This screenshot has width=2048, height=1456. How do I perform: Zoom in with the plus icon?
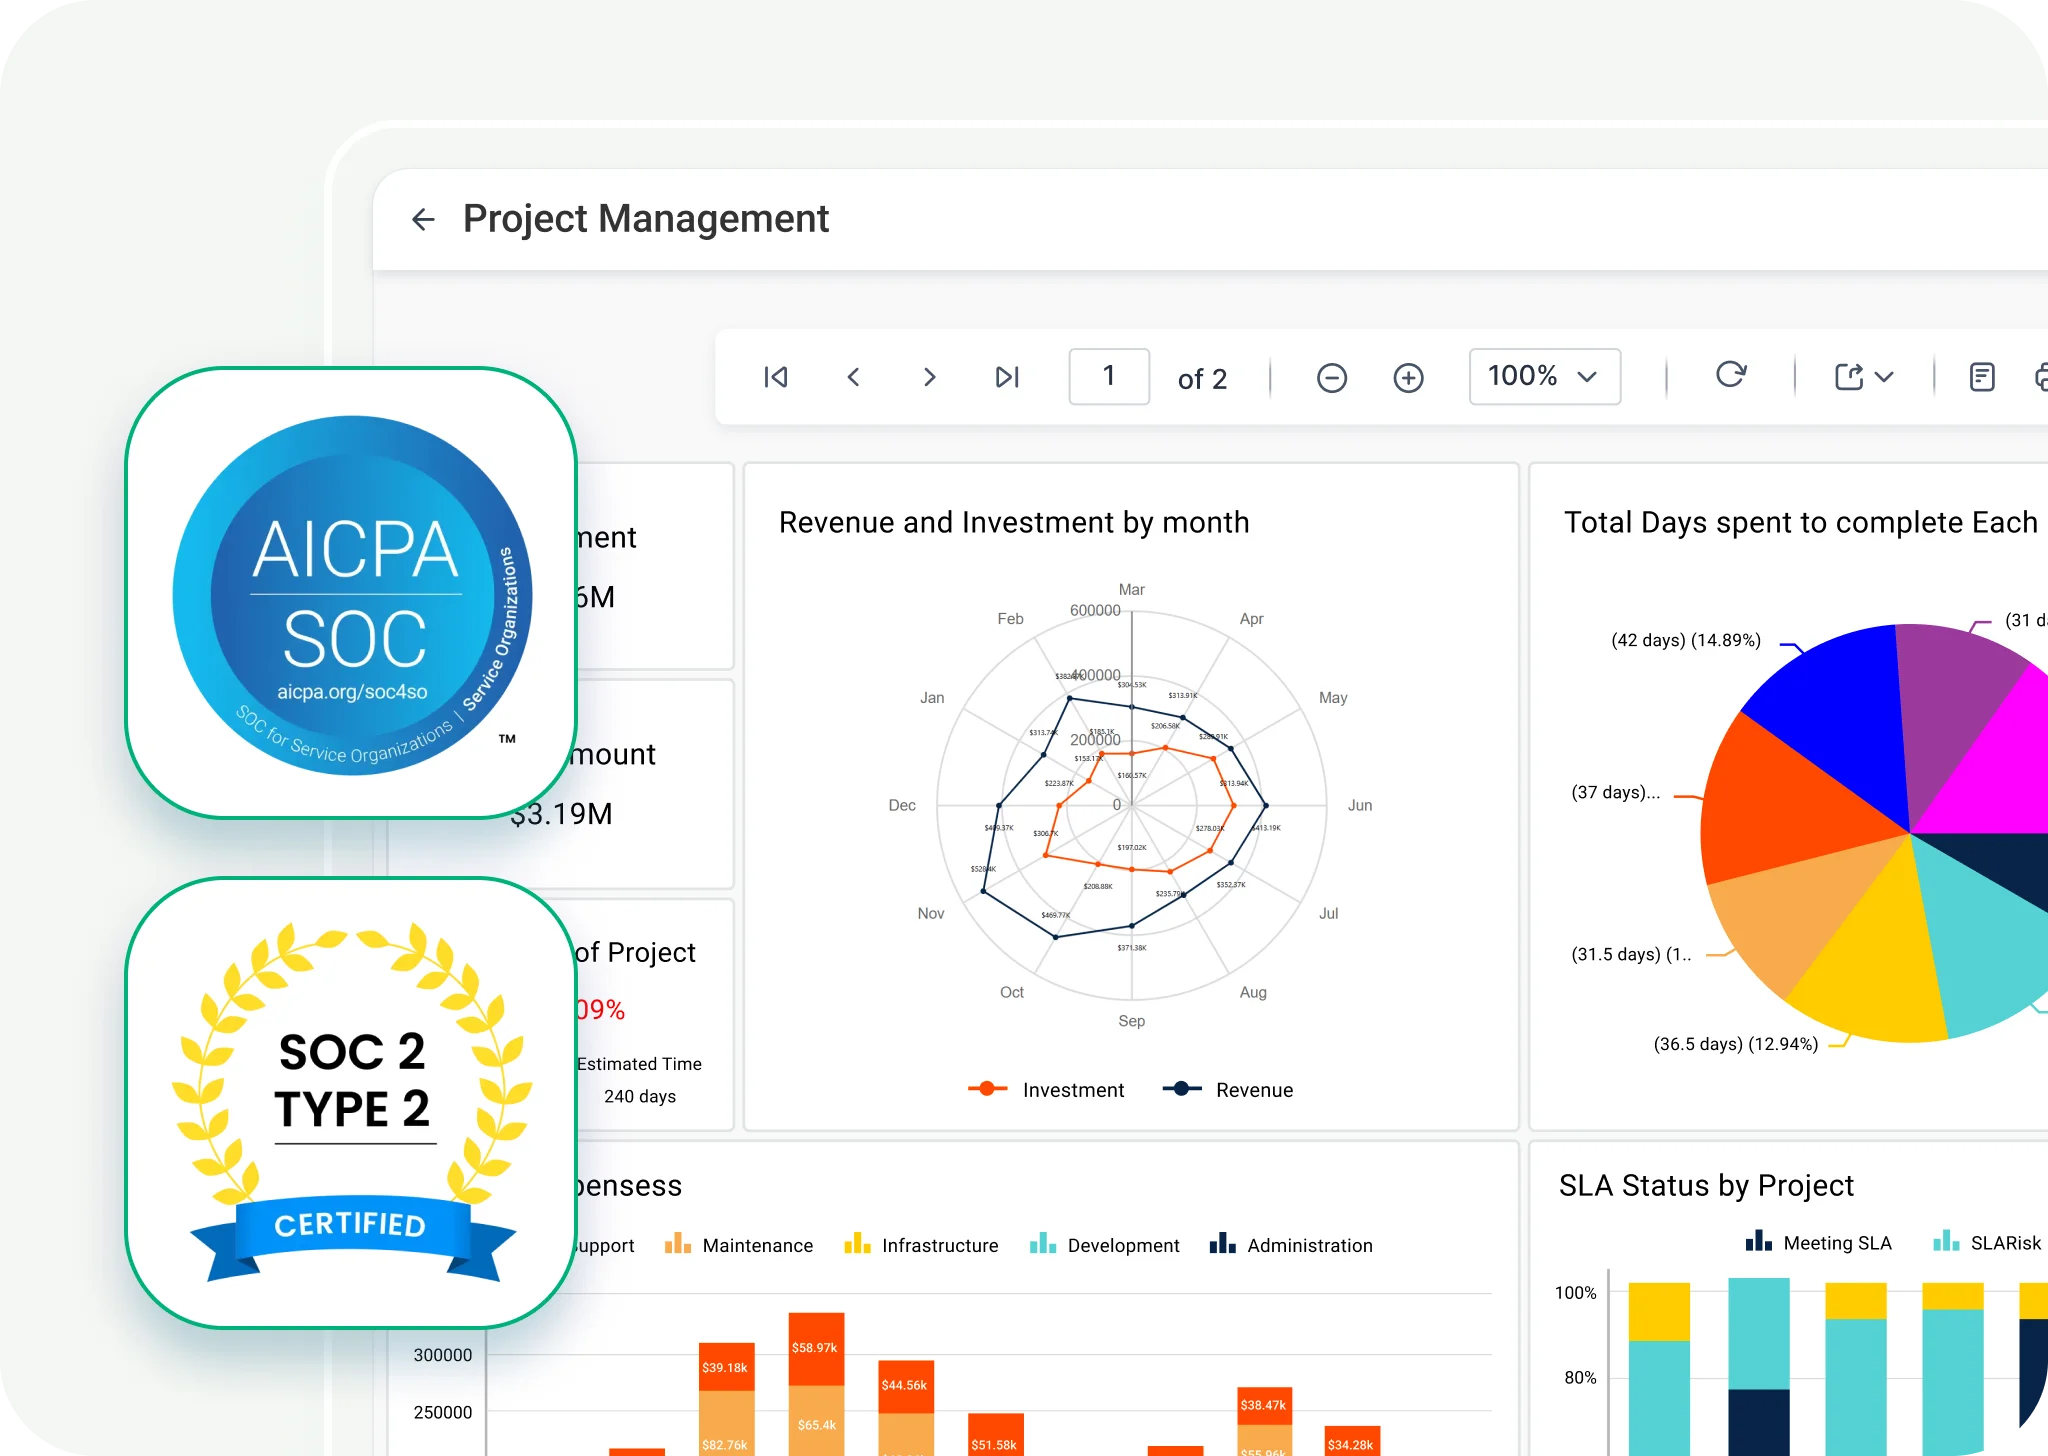1409,378
